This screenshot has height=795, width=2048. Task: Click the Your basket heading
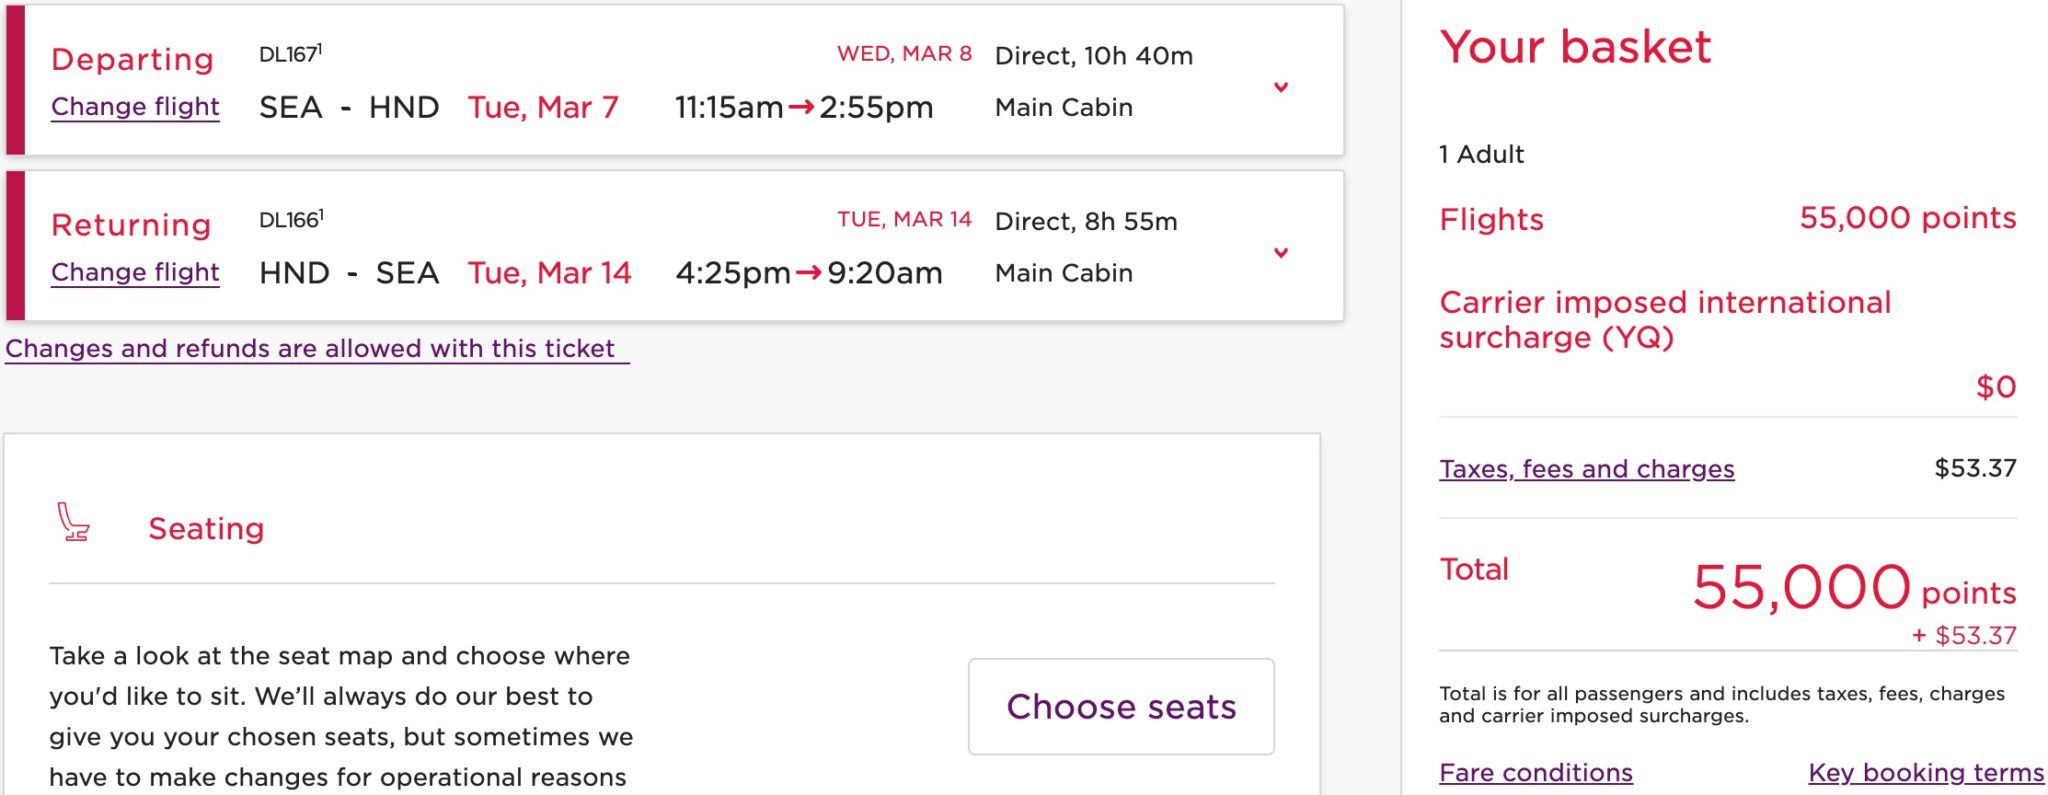point(1575,46)
